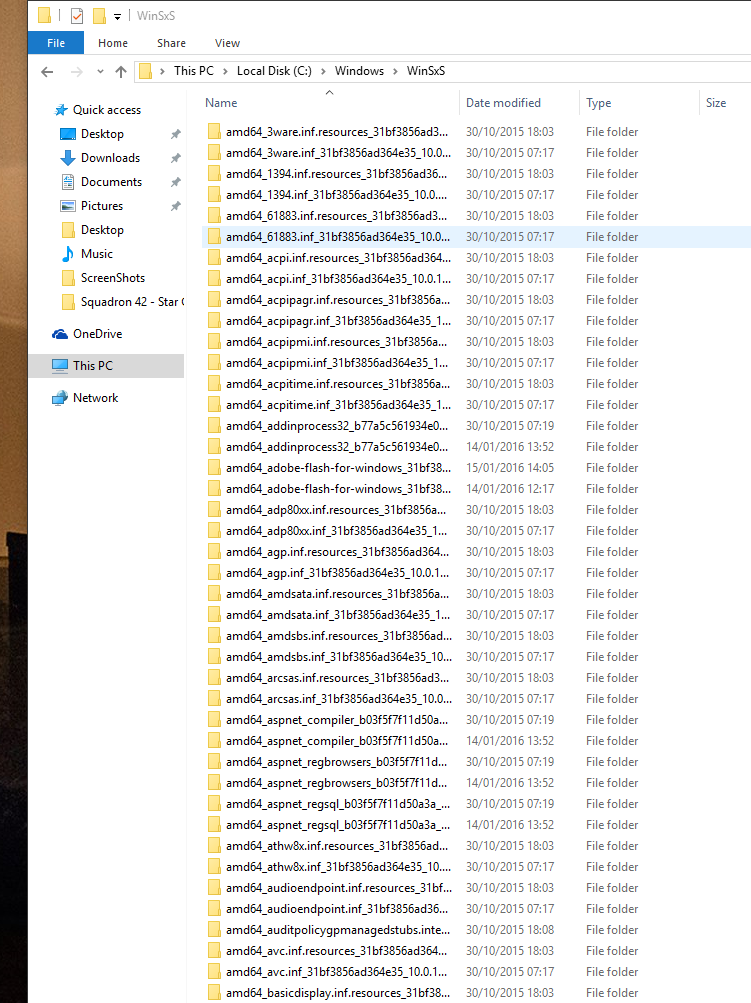
Task: Click the Quick access star icon
Action: 61,110
